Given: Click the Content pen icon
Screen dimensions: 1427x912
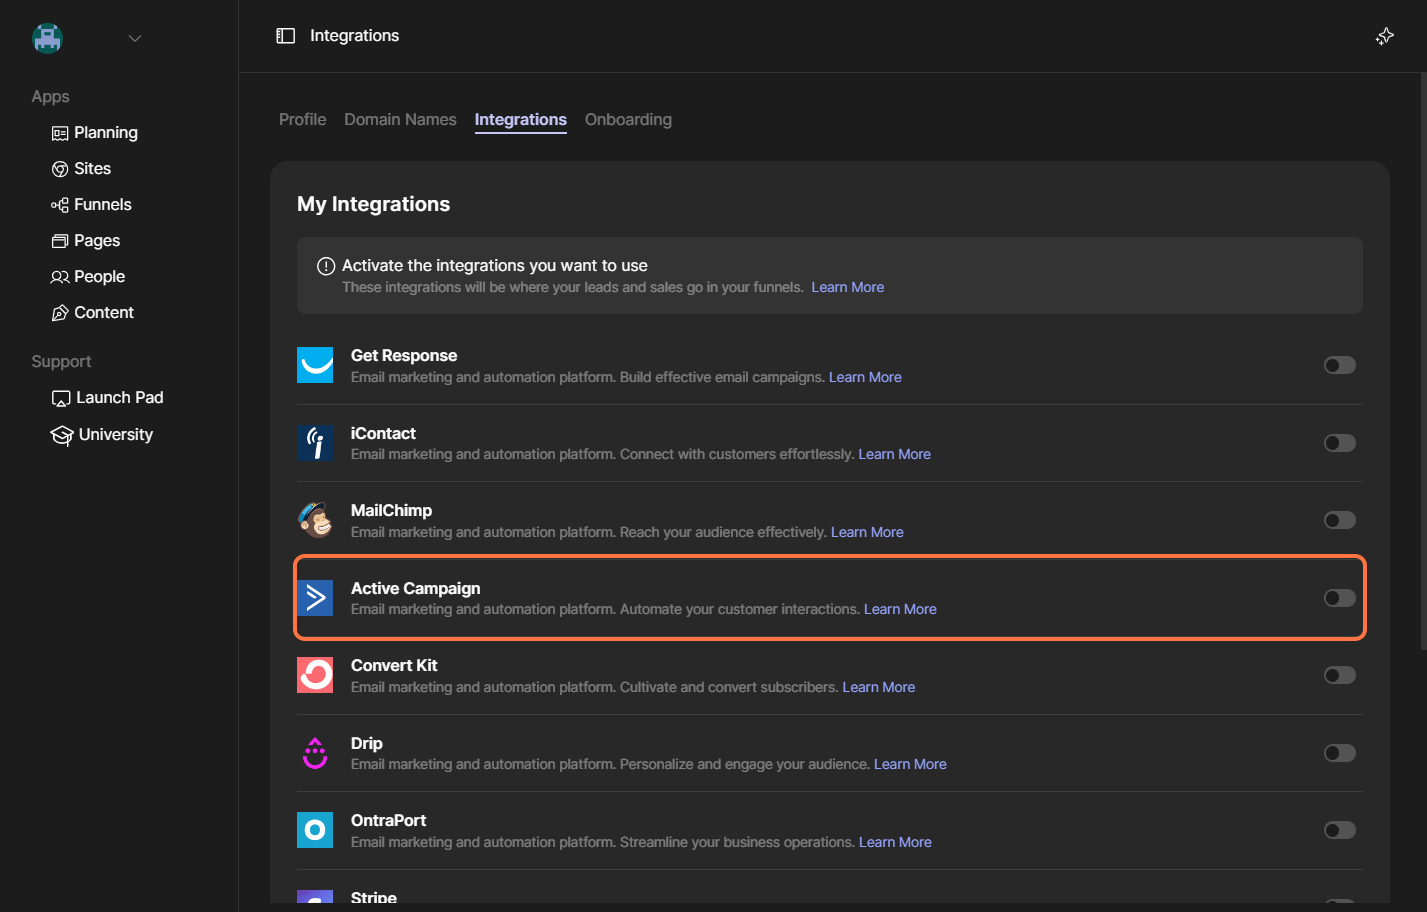Looking at the screenshot, I should point(60,313).
